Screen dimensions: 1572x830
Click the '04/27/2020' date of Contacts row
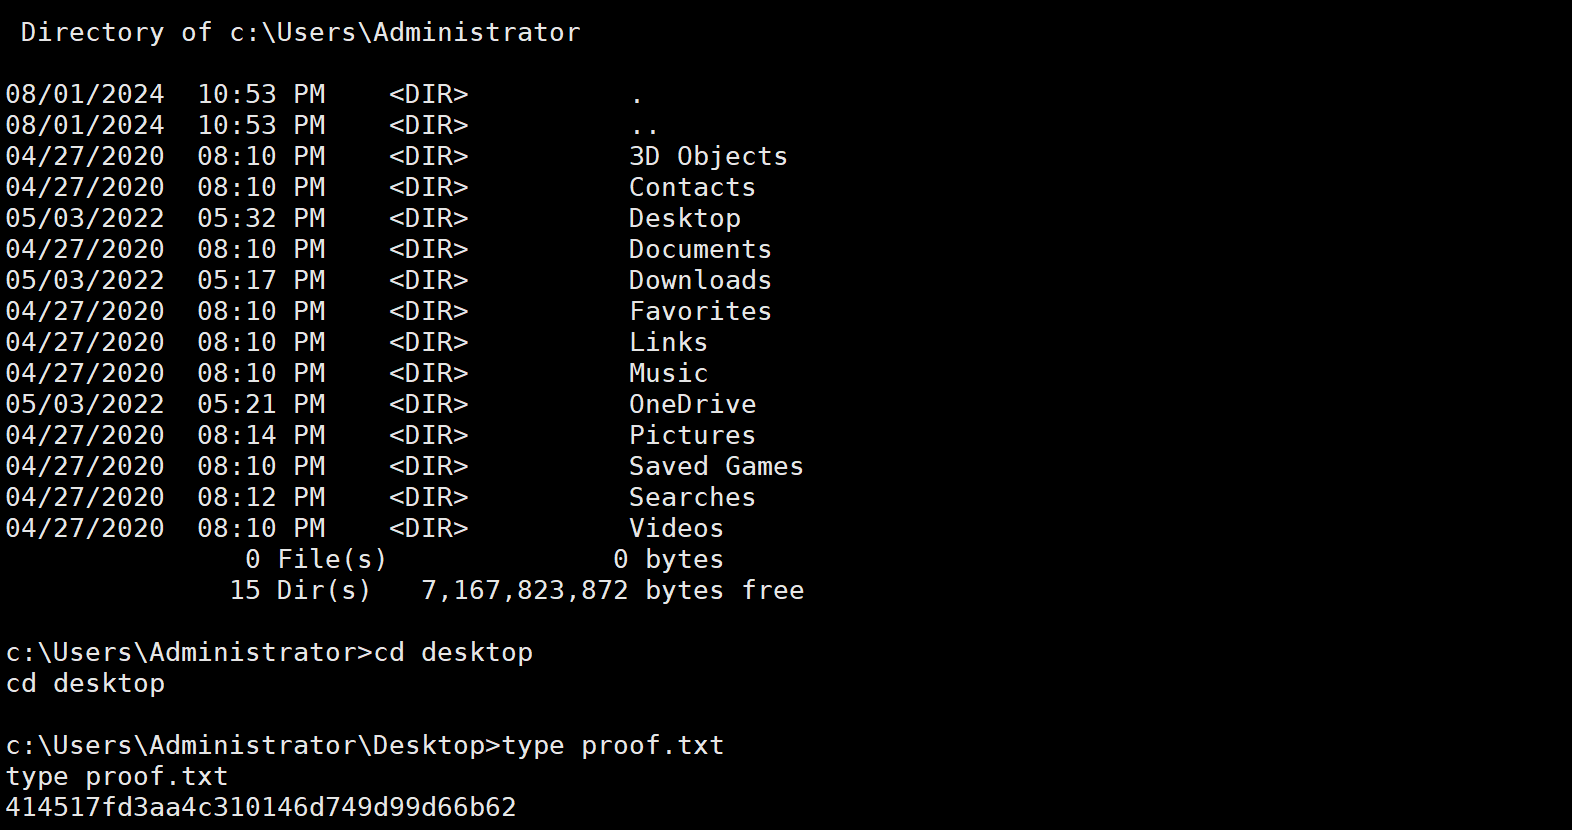pyautogui.click(x=85, y=188)
